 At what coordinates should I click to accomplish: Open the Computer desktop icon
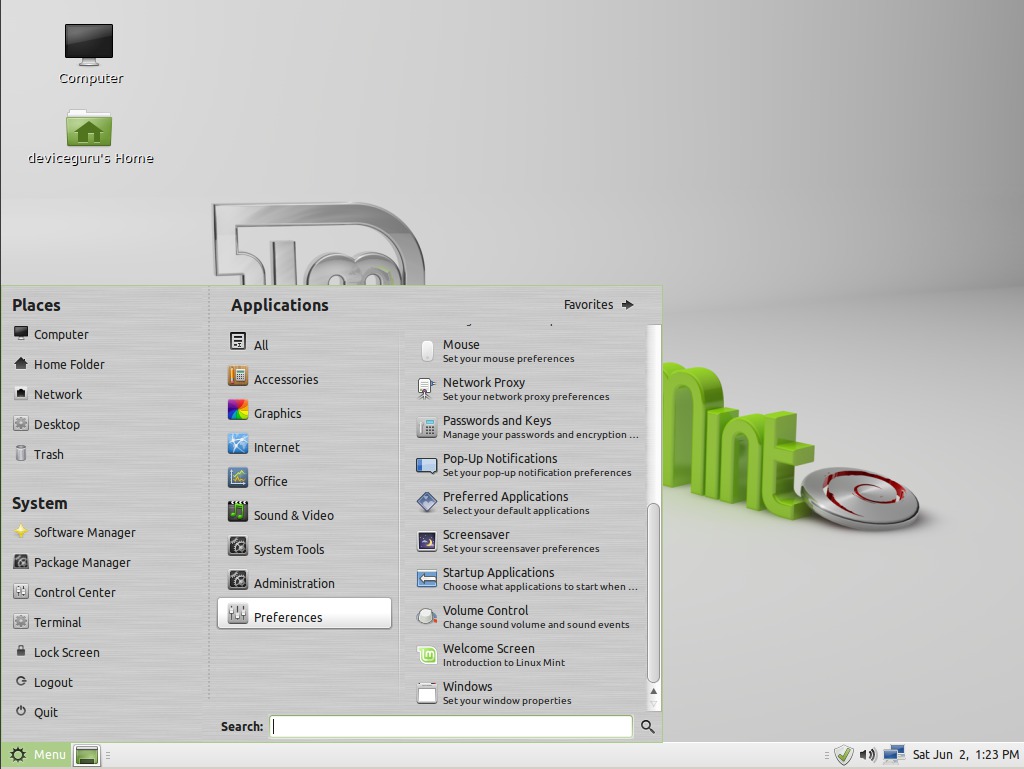coord(89,44)
